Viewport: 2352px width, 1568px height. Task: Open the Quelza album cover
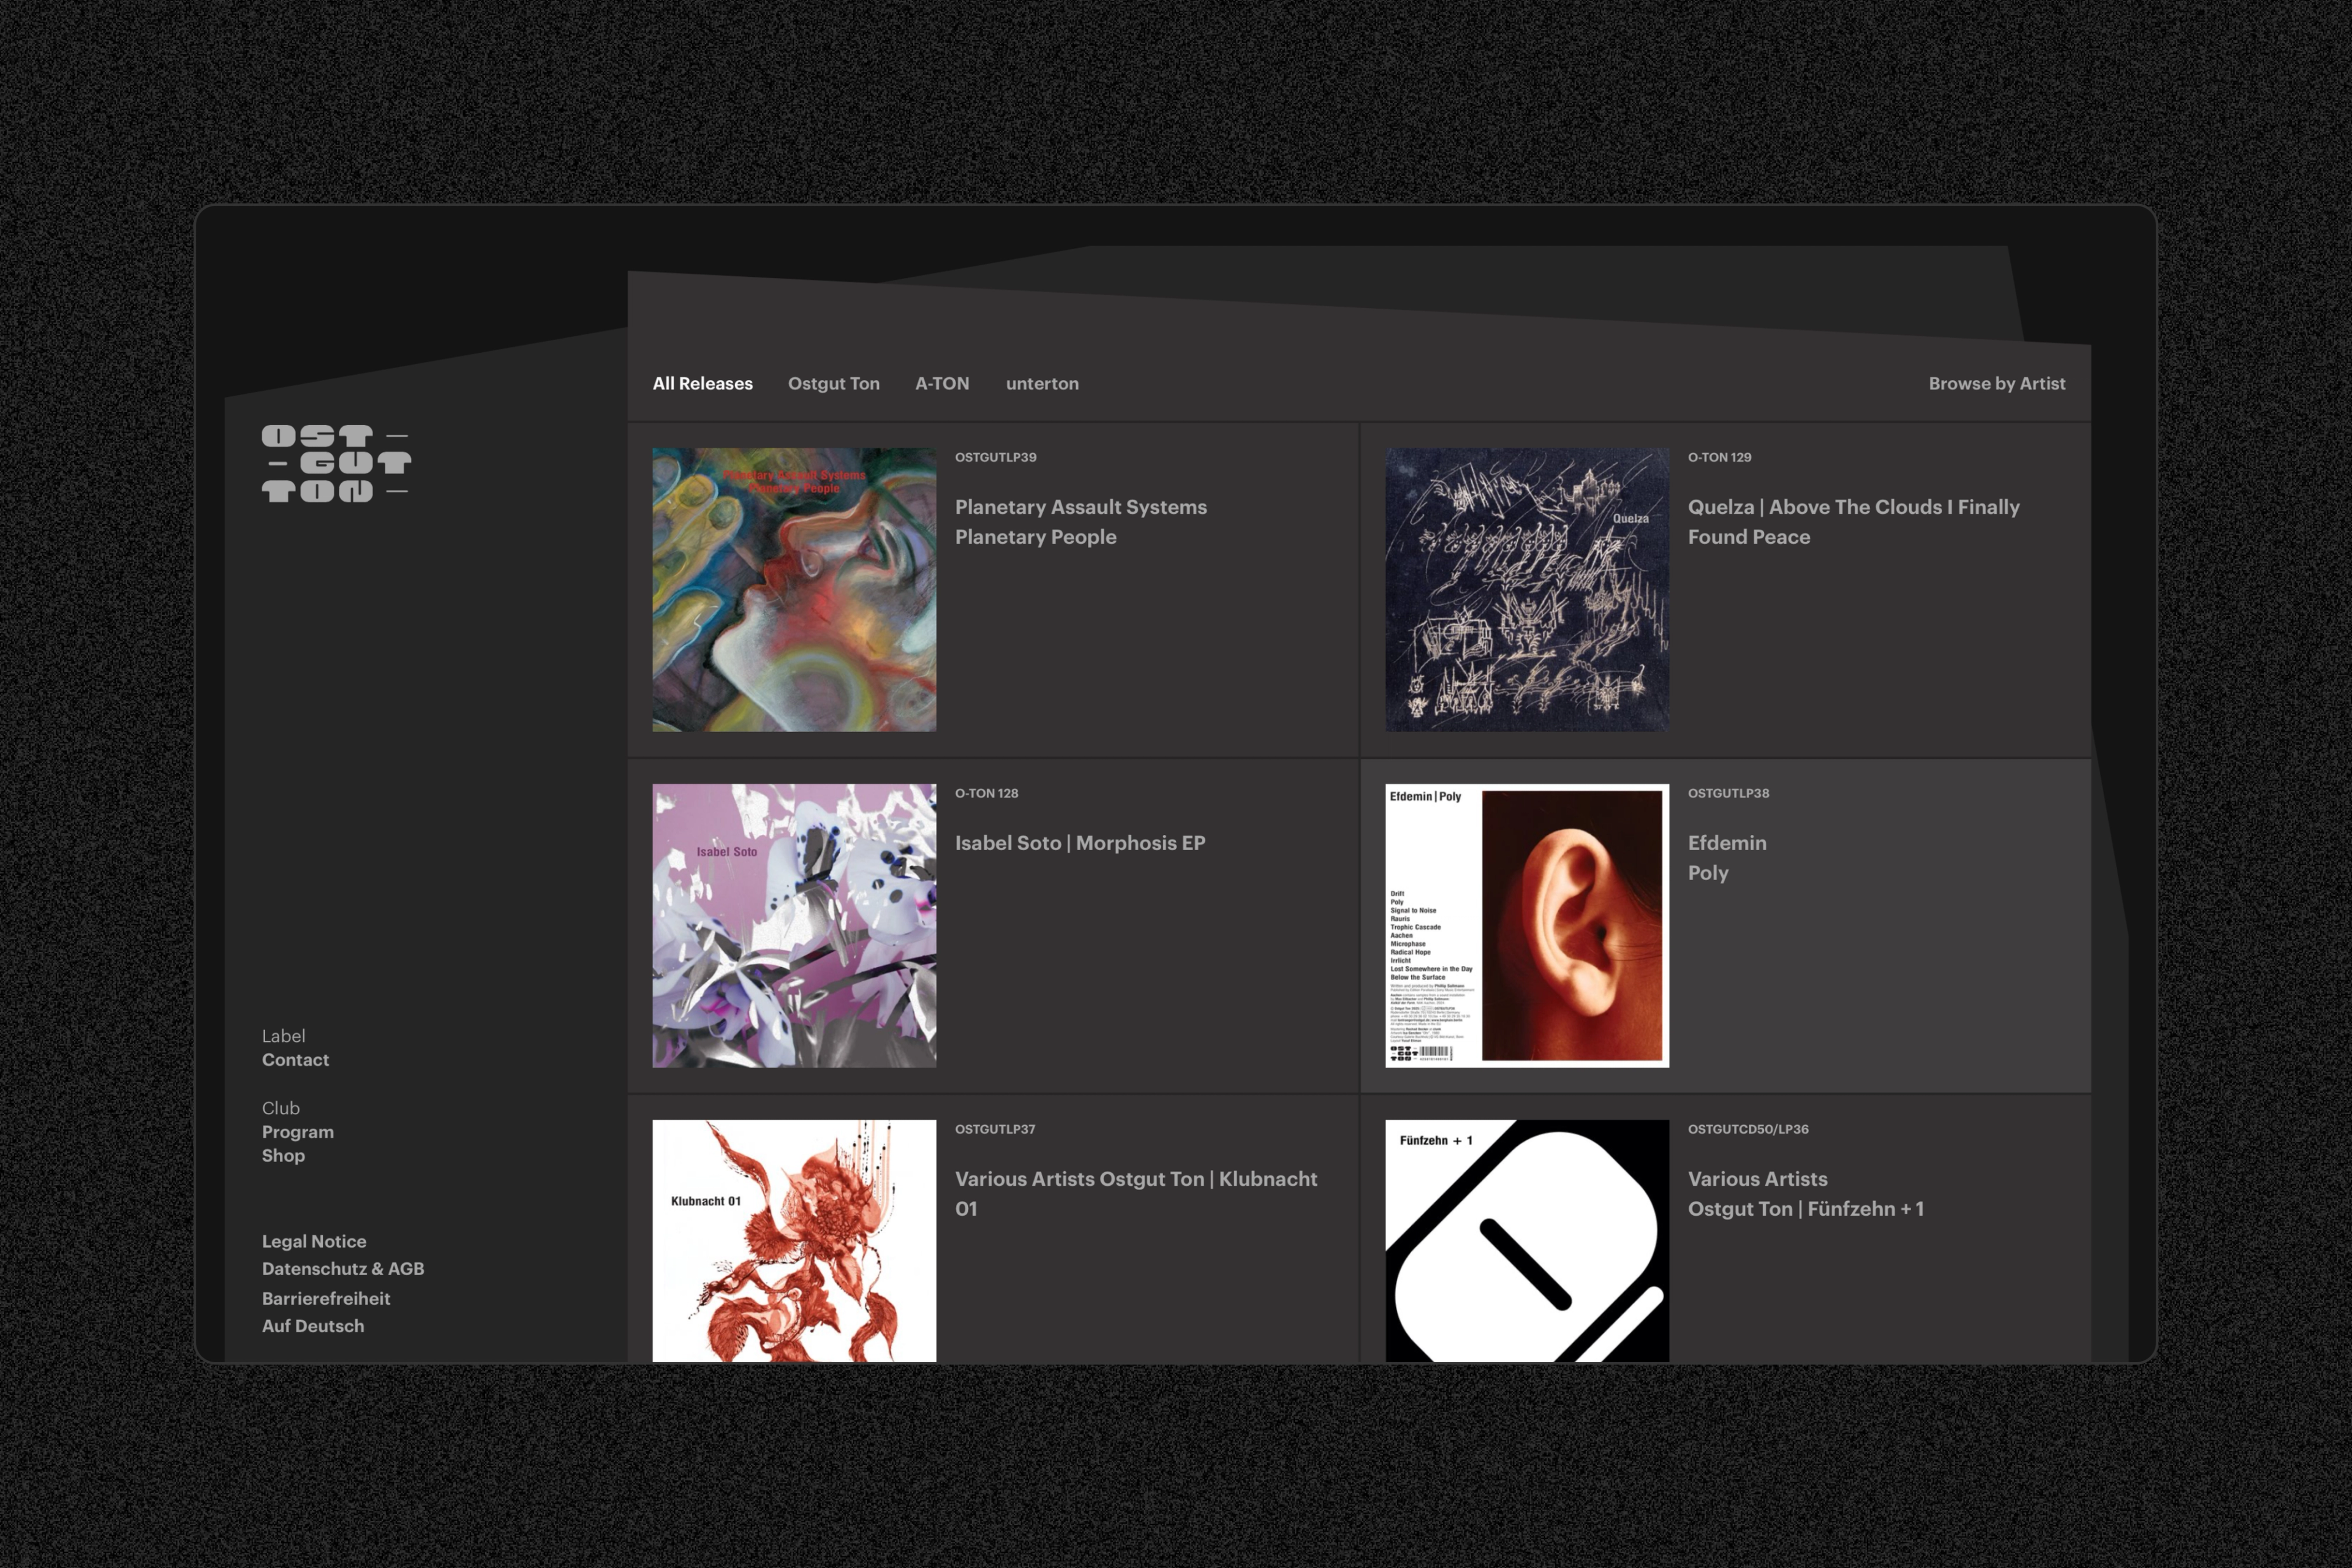1526,589
